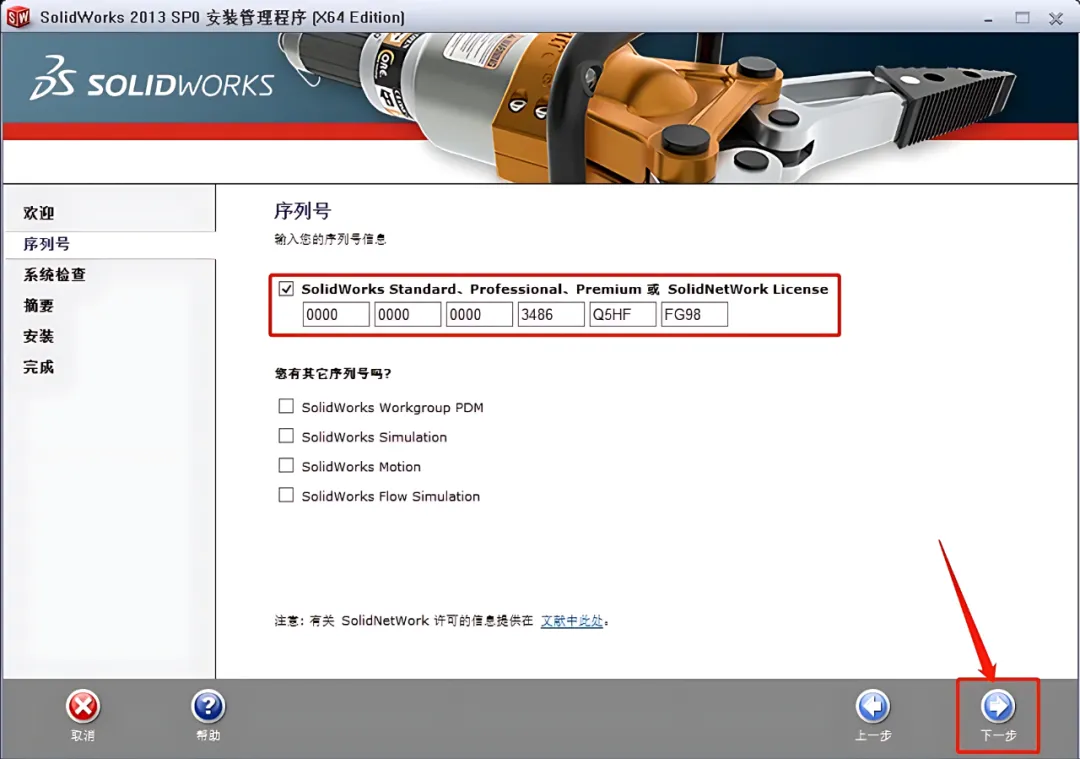Open the 系统检查 step in the sidebar
Screen dimensions: 1080x759
click(x=54, y=275)
